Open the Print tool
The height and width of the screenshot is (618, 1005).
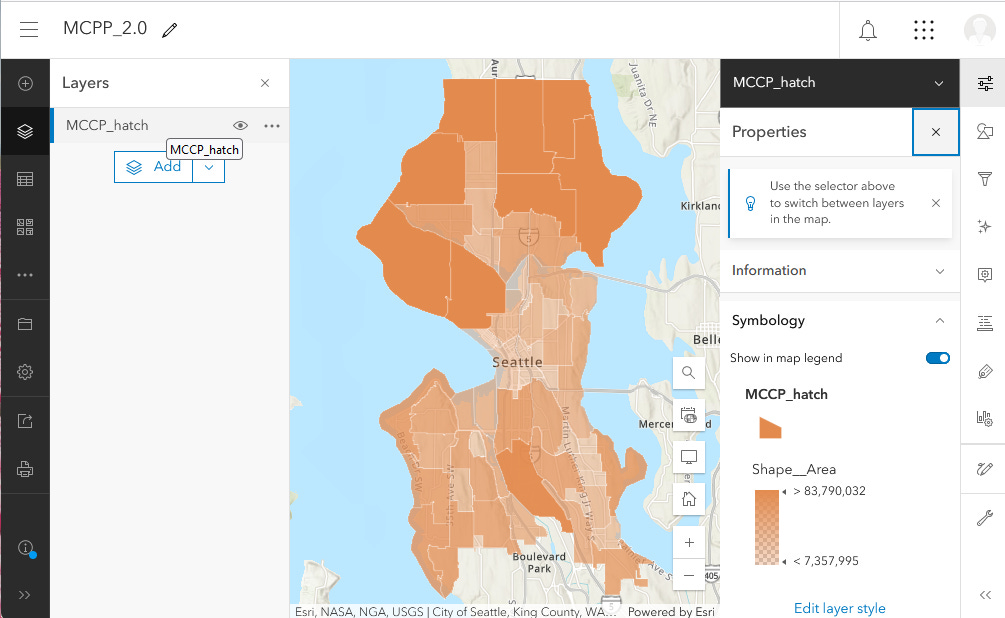click(x=25, y=467)
